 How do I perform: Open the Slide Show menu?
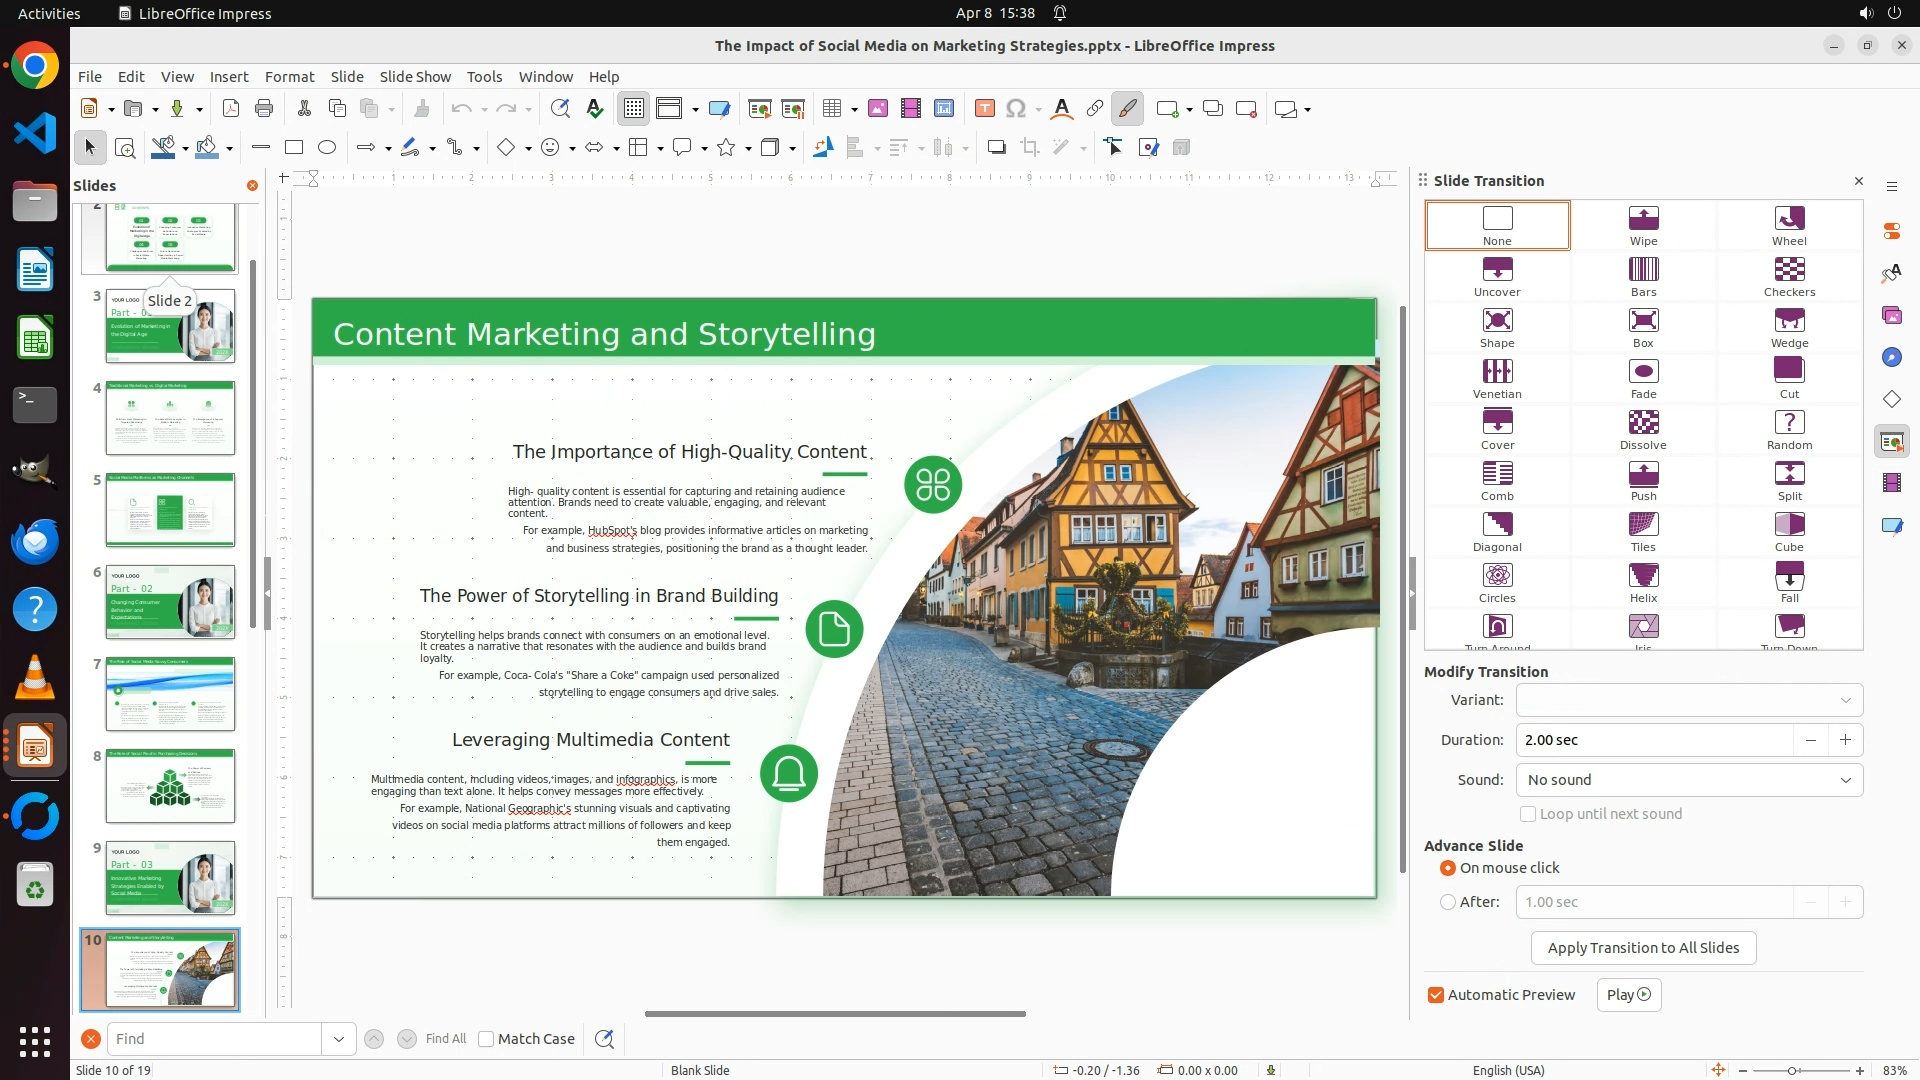(x=415, y=77)
